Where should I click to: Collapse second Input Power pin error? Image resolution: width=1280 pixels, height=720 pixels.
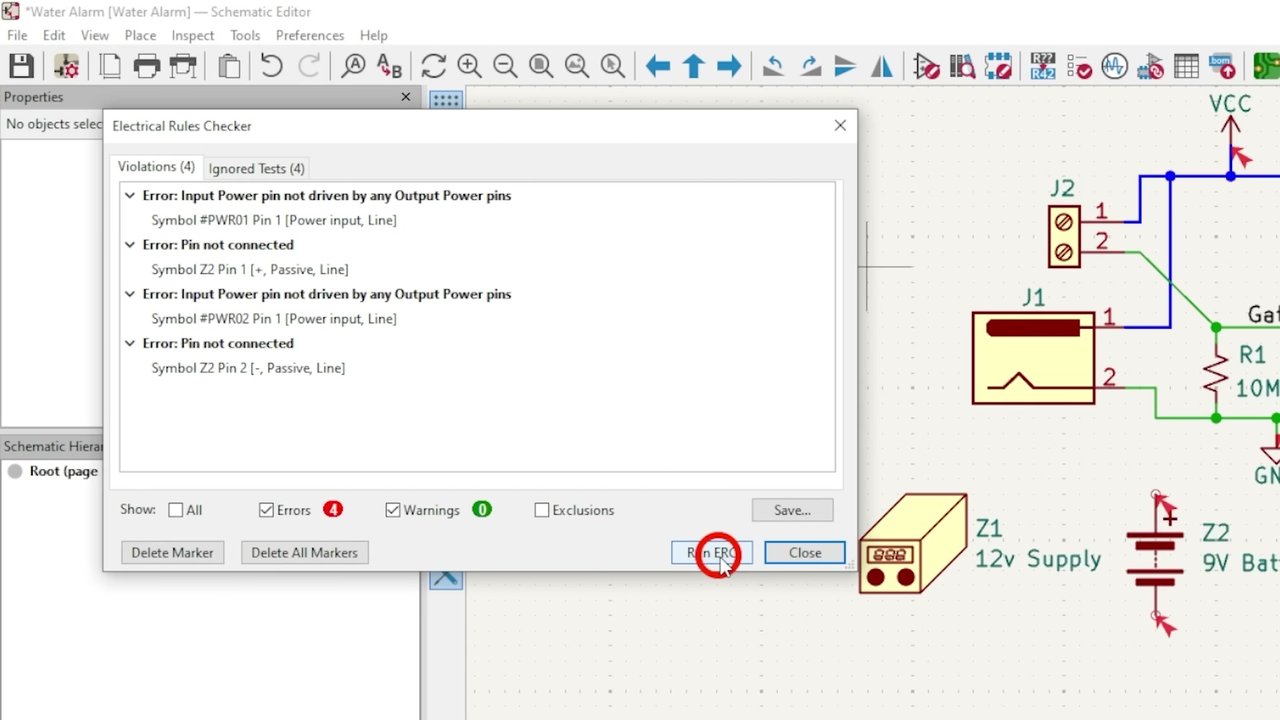(x=130, y=294)
